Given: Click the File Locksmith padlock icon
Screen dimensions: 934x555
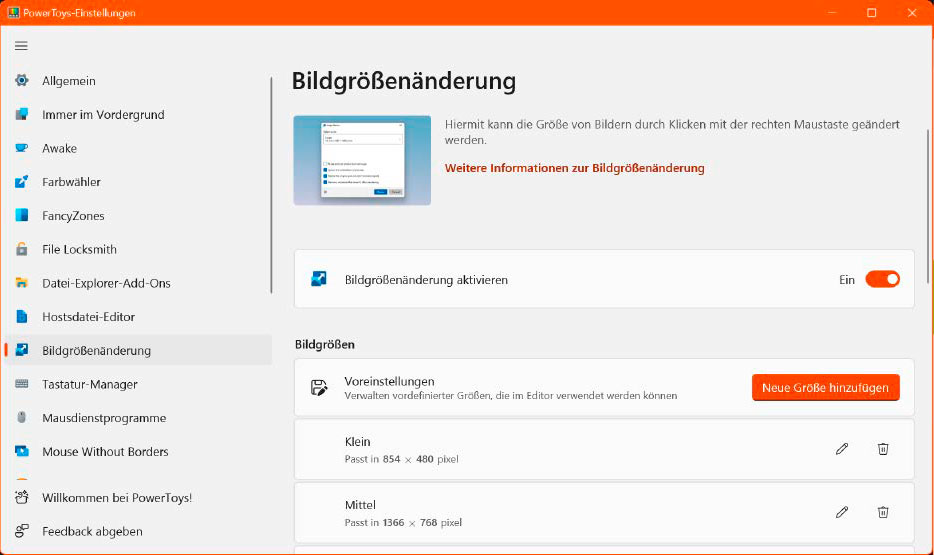Looking at the screenshot, I should (22, 249).
